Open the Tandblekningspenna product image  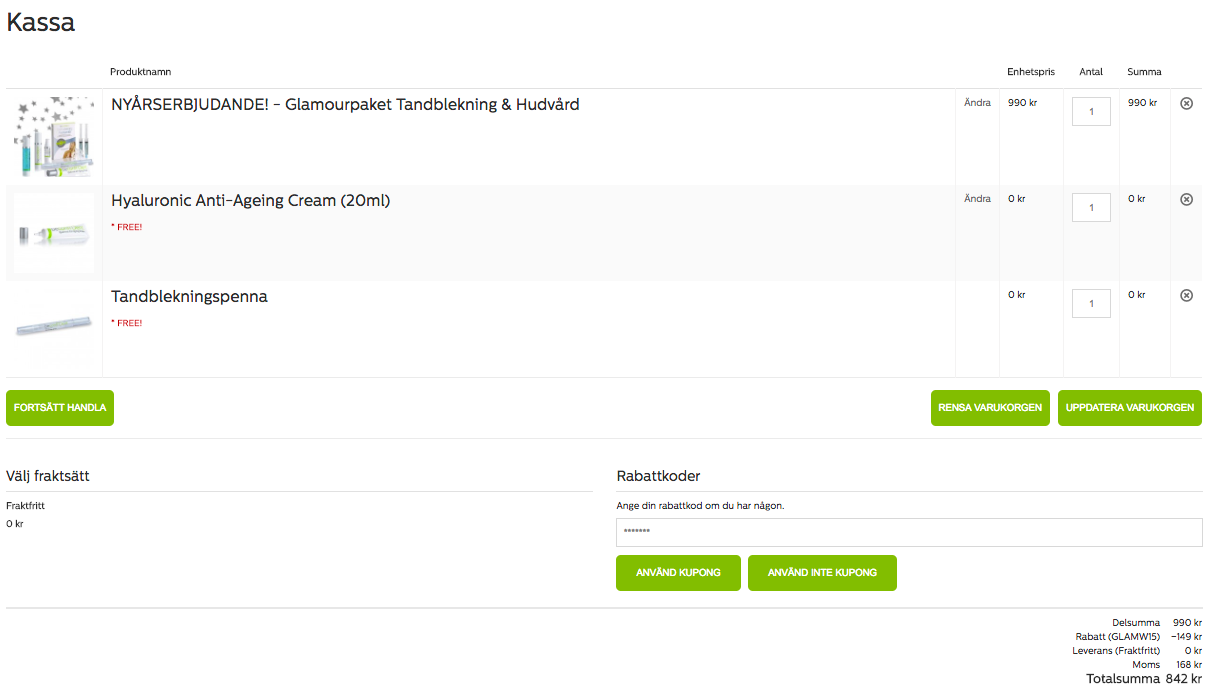tap(55, 329)
